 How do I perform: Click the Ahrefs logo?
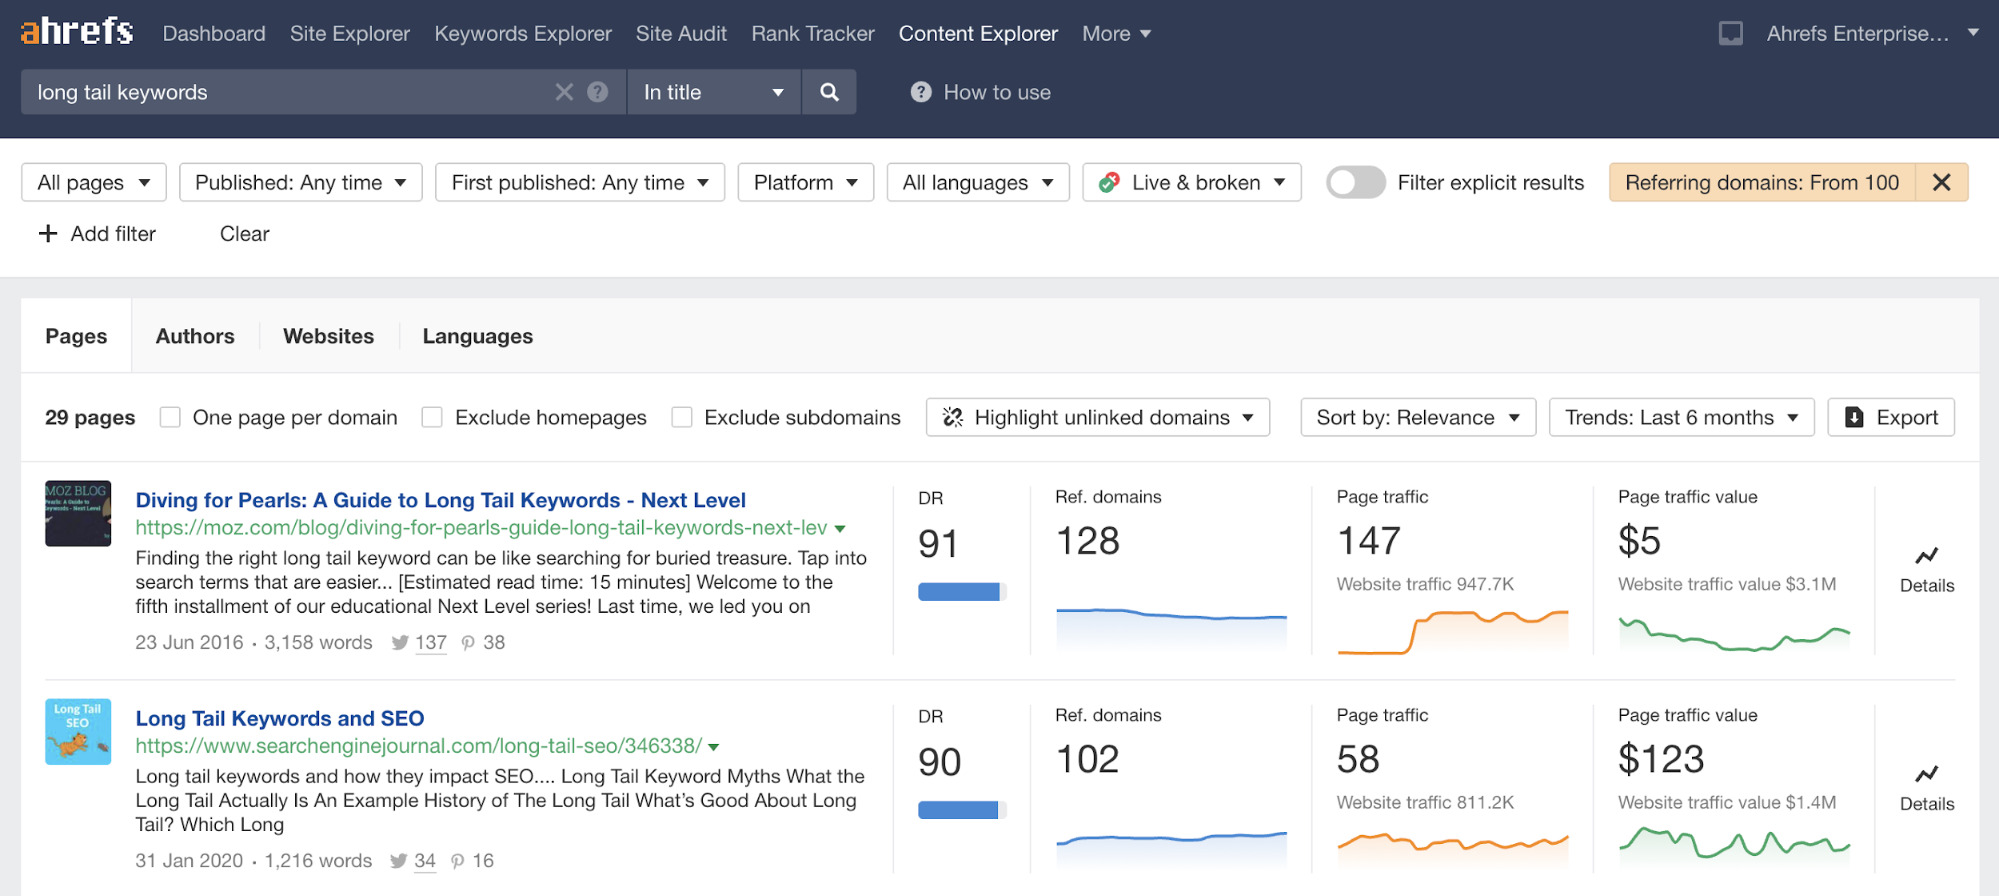click(77, 32)
